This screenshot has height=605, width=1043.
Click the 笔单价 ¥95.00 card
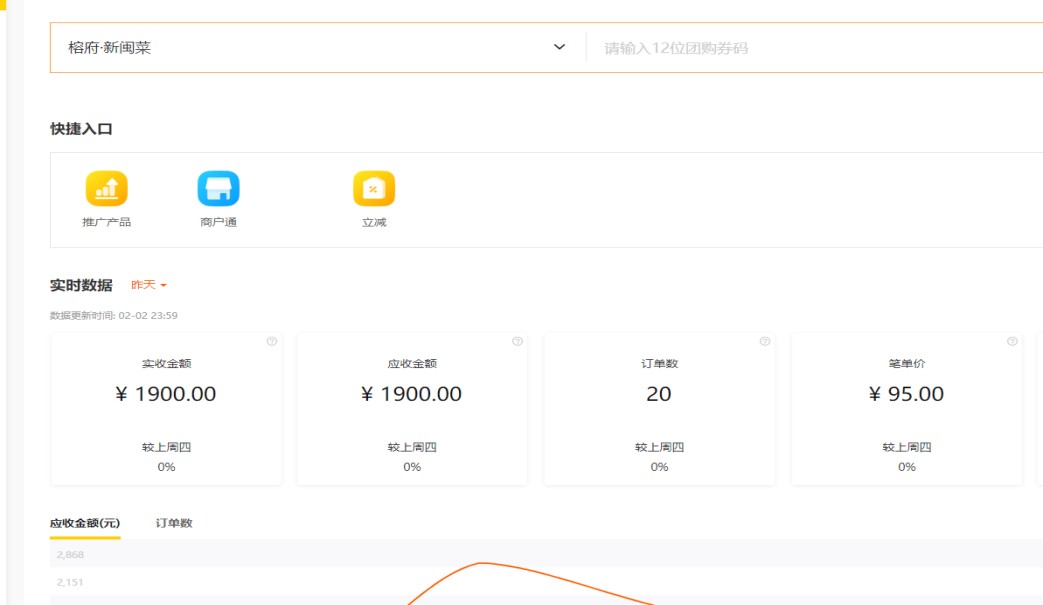point(906,410)
